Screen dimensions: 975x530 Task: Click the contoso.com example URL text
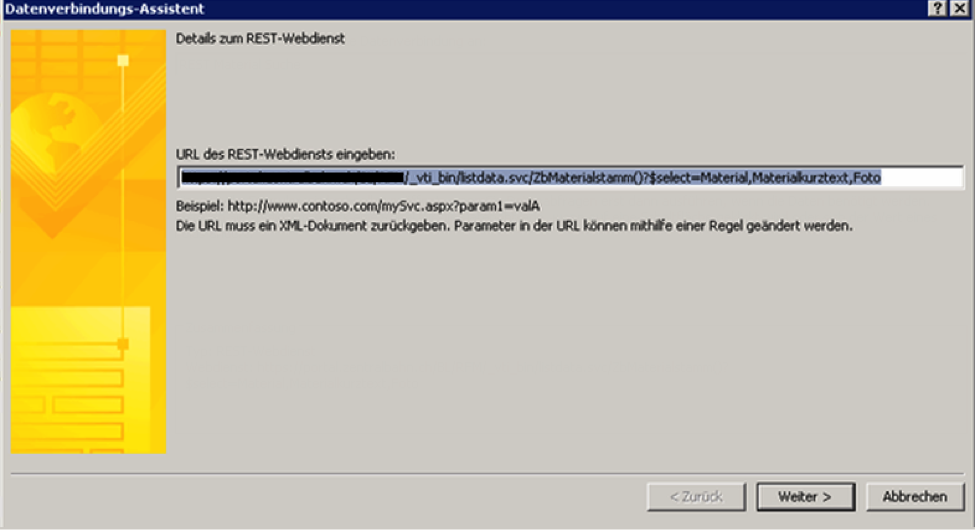tap(384, 206)
